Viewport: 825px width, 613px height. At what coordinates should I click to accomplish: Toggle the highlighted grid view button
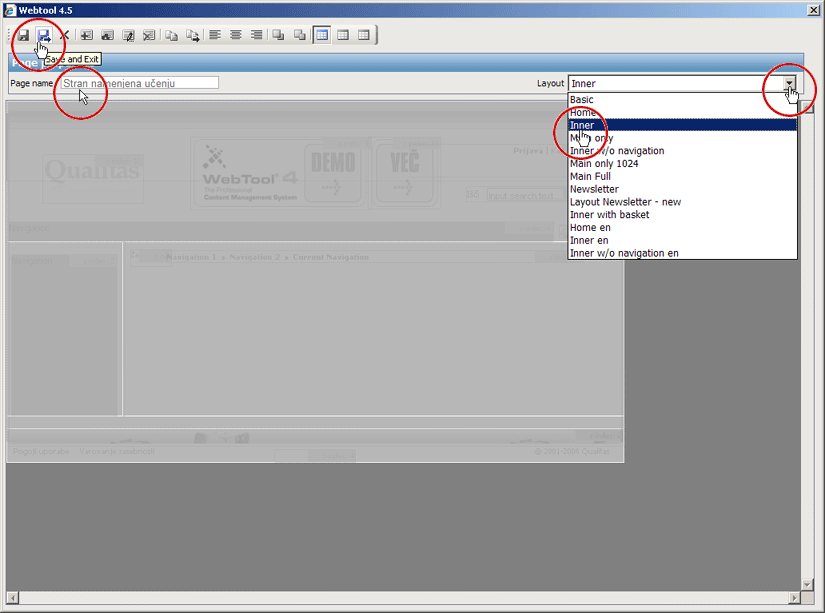click(322, 35)
